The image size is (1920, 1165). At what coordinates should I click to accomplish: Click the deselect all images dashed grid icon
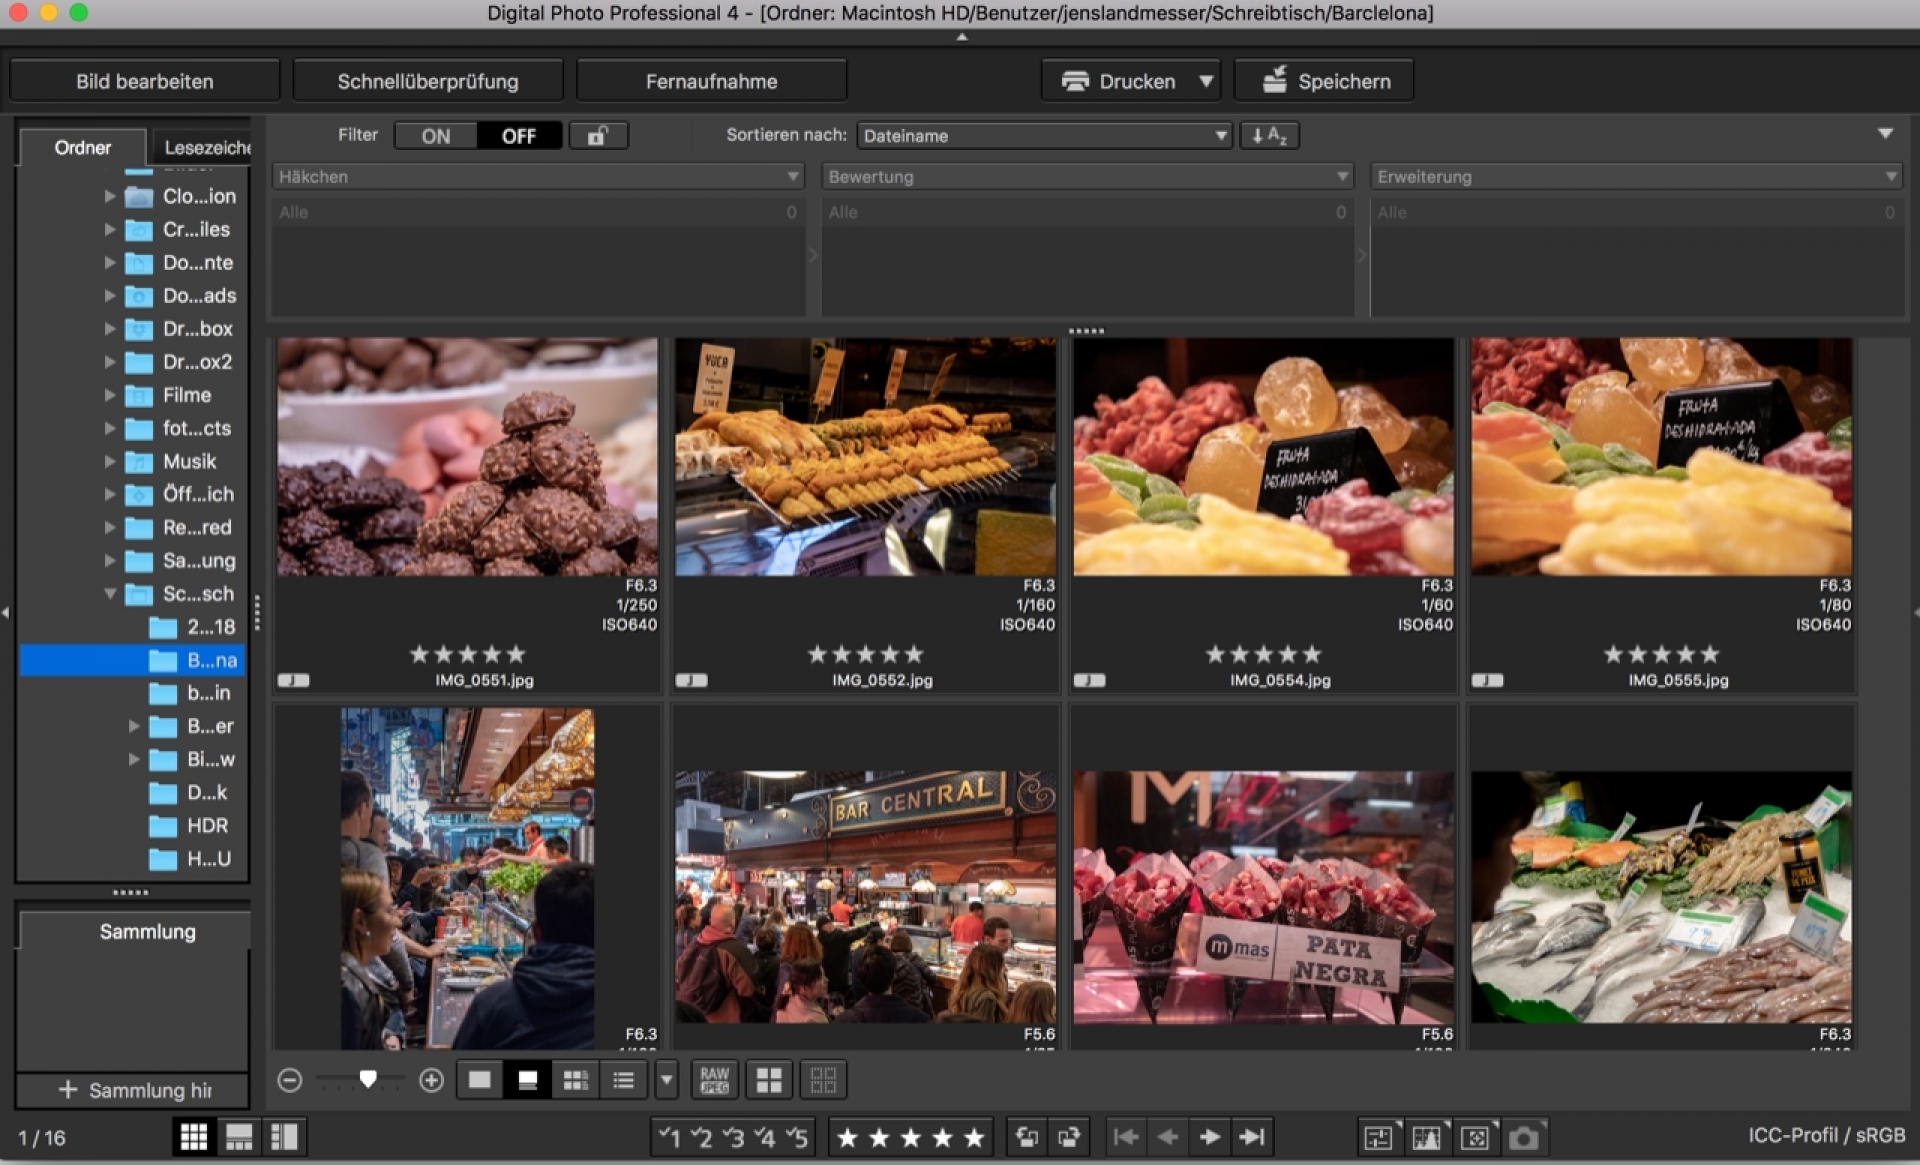pos(823,1080)
